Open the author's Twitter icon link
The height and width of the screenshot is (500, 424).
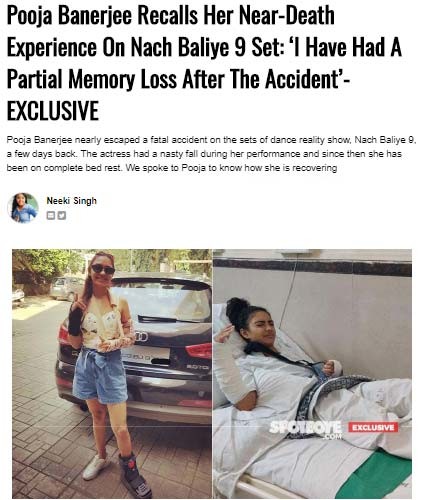pos(62,216)
